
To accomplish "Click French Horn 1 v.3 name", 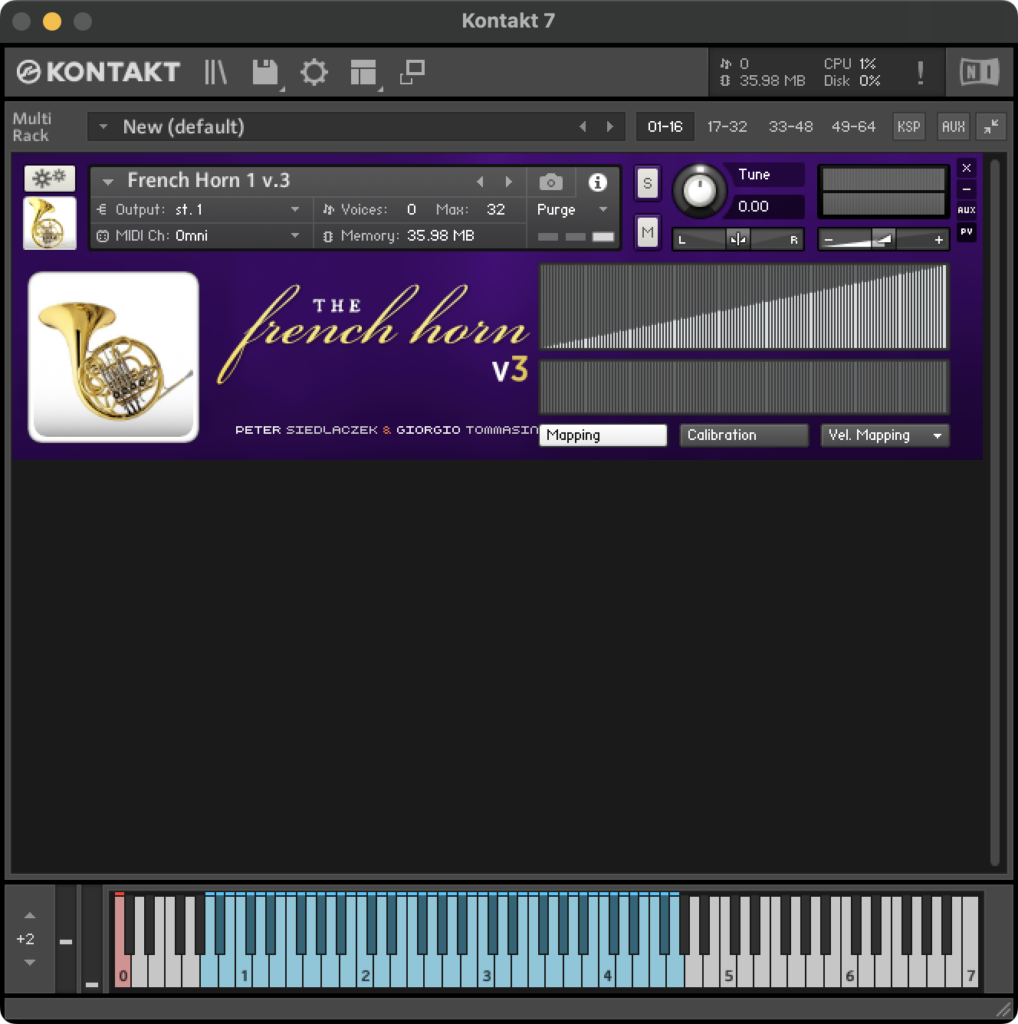I will 208,181.
